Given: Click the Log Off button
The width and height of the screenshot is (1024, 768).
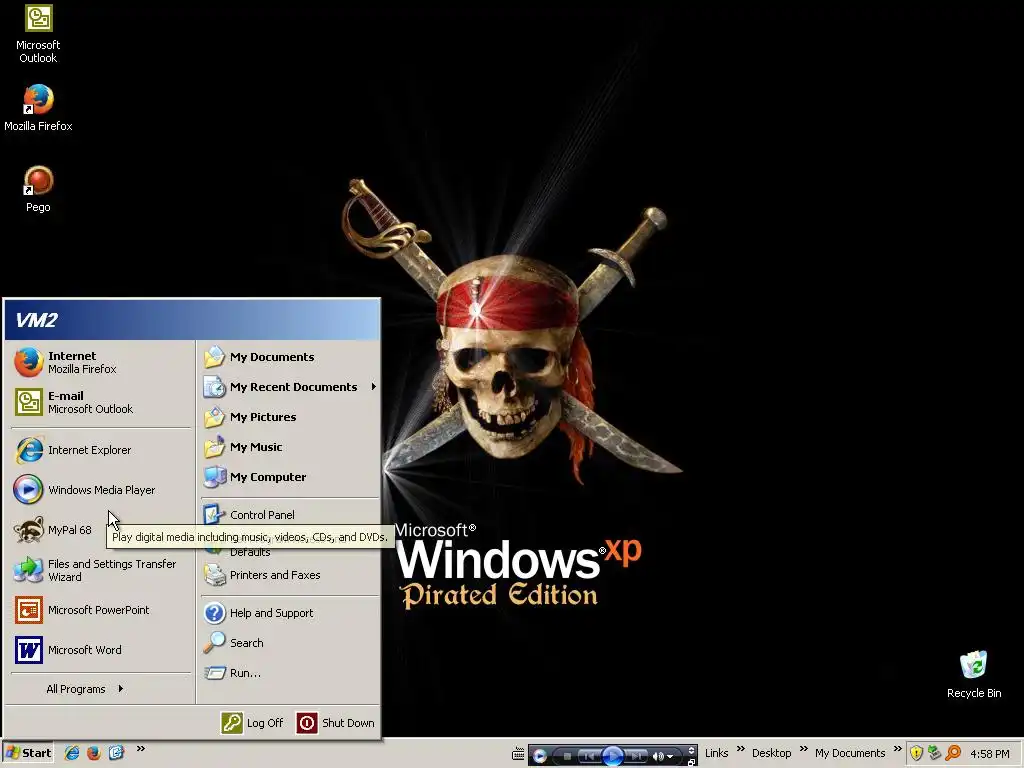Looking at the screenshot, I should (252, 723).
